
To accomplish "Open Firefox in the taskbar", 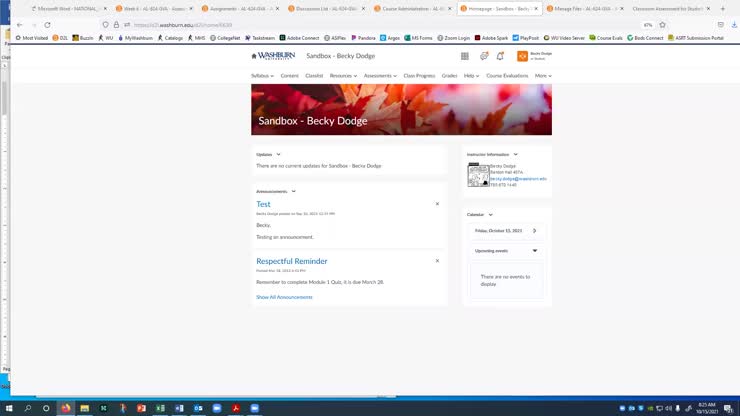I will (x=66, y=408).
